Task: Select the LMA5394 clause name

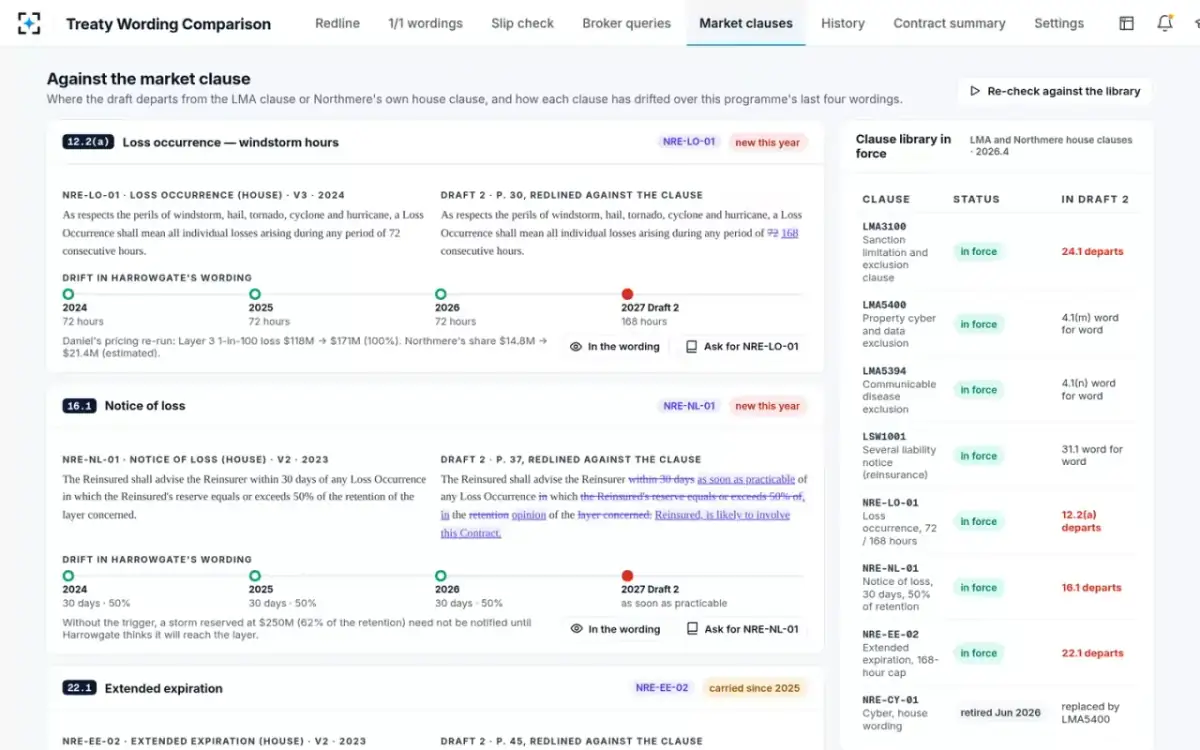Action: click(884, 370)
